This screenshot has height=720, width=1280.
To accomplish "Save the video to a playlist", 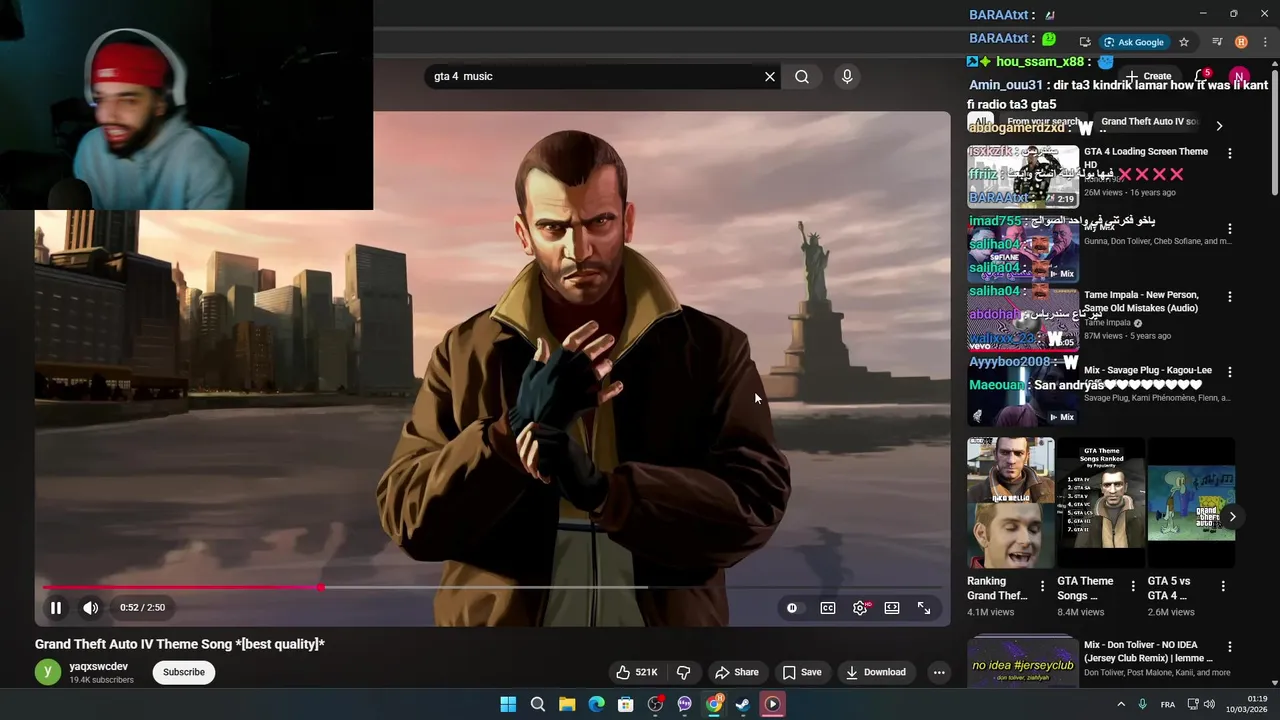I will (x=802, y=672).
